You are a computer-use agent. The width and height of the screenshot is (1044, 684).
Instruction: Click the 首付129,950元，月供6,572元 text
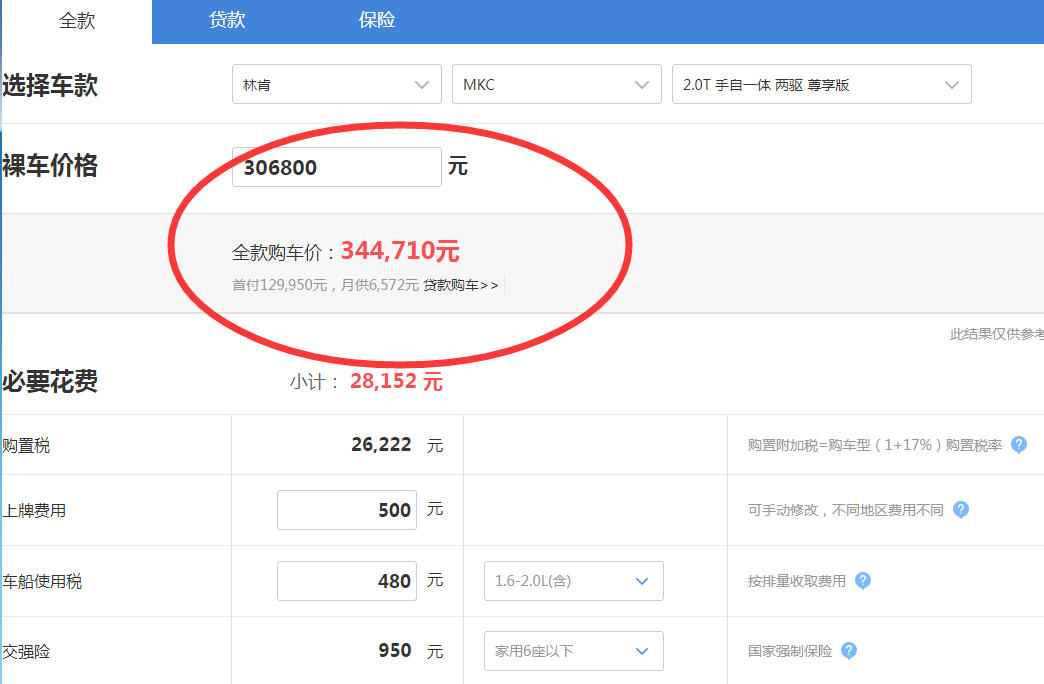point(326,285)
